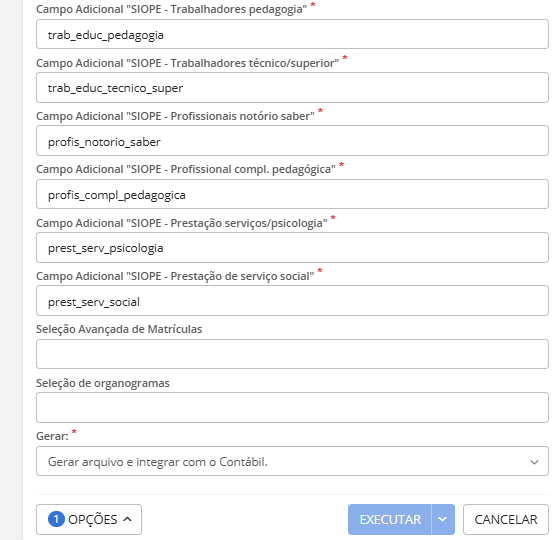Screen dimensions: 559x540
Task: Click into the trab_educ_tecnico_super field
Action: [292, 88]
